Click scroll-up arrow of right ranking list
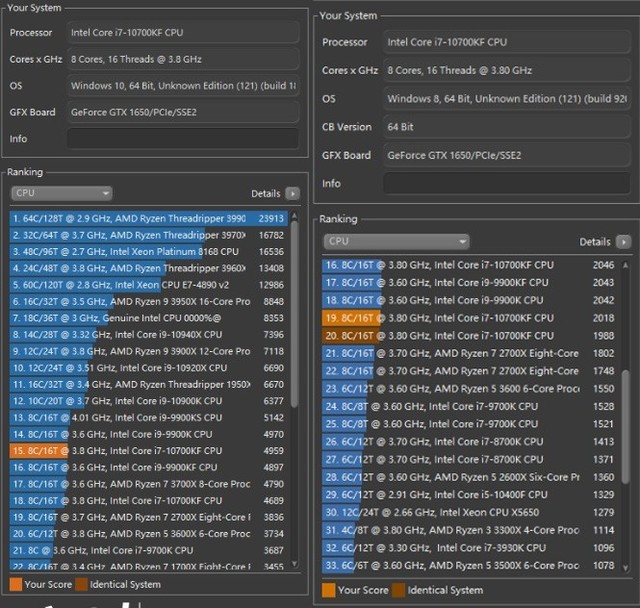This screenshot has width=640, height=608. pyautogui.click(x=625, y=265)
